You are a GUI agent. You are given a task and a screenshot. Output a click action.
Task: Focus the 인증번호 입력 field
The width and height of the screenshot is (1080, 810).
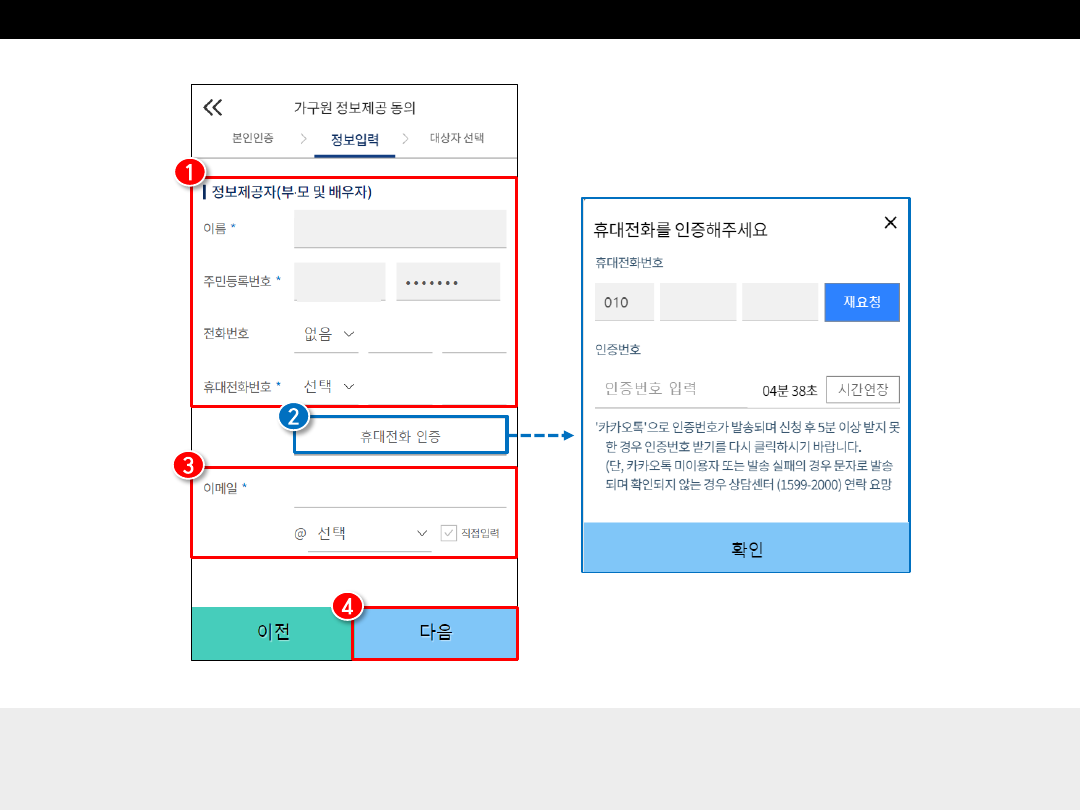(x=672, y=389)
